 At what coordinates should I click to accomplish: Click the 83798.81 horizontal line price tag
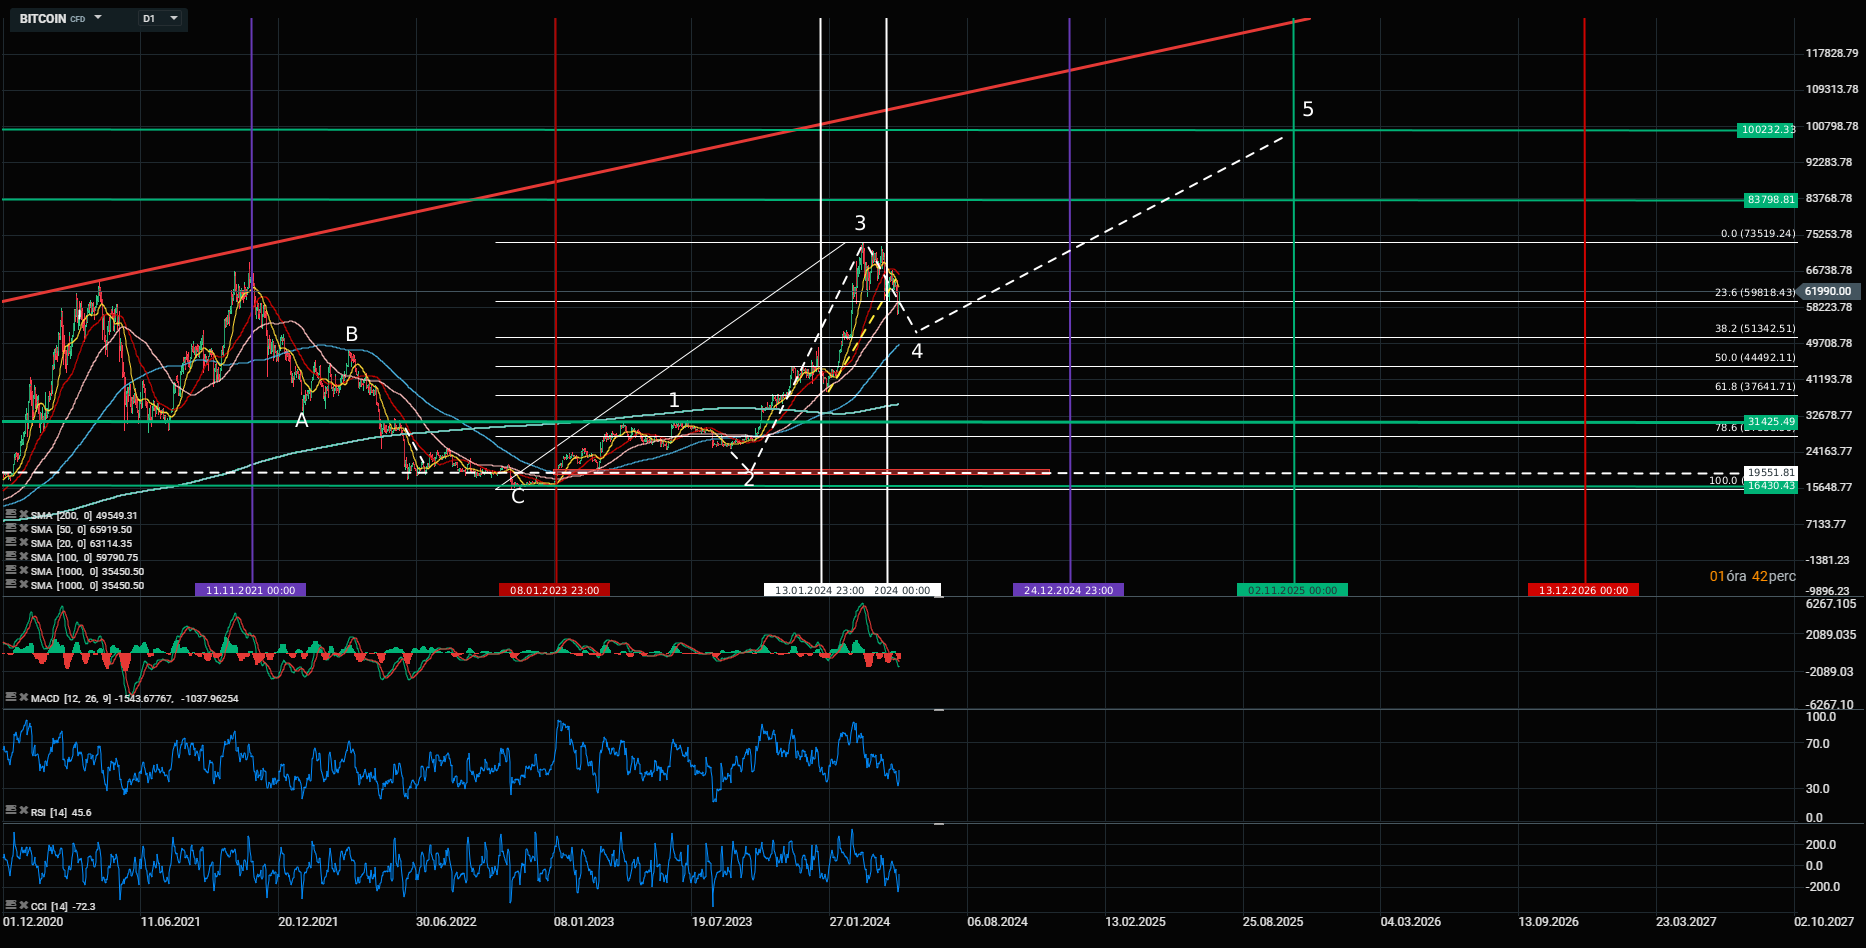click(1771, 200)
